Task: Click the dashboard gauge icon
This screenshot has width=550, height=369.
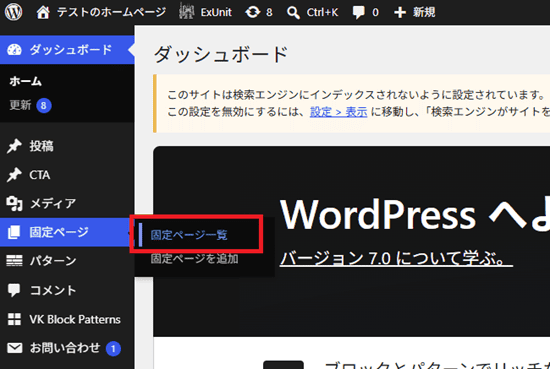Action: pyautogui.click(x=14, y=49)
